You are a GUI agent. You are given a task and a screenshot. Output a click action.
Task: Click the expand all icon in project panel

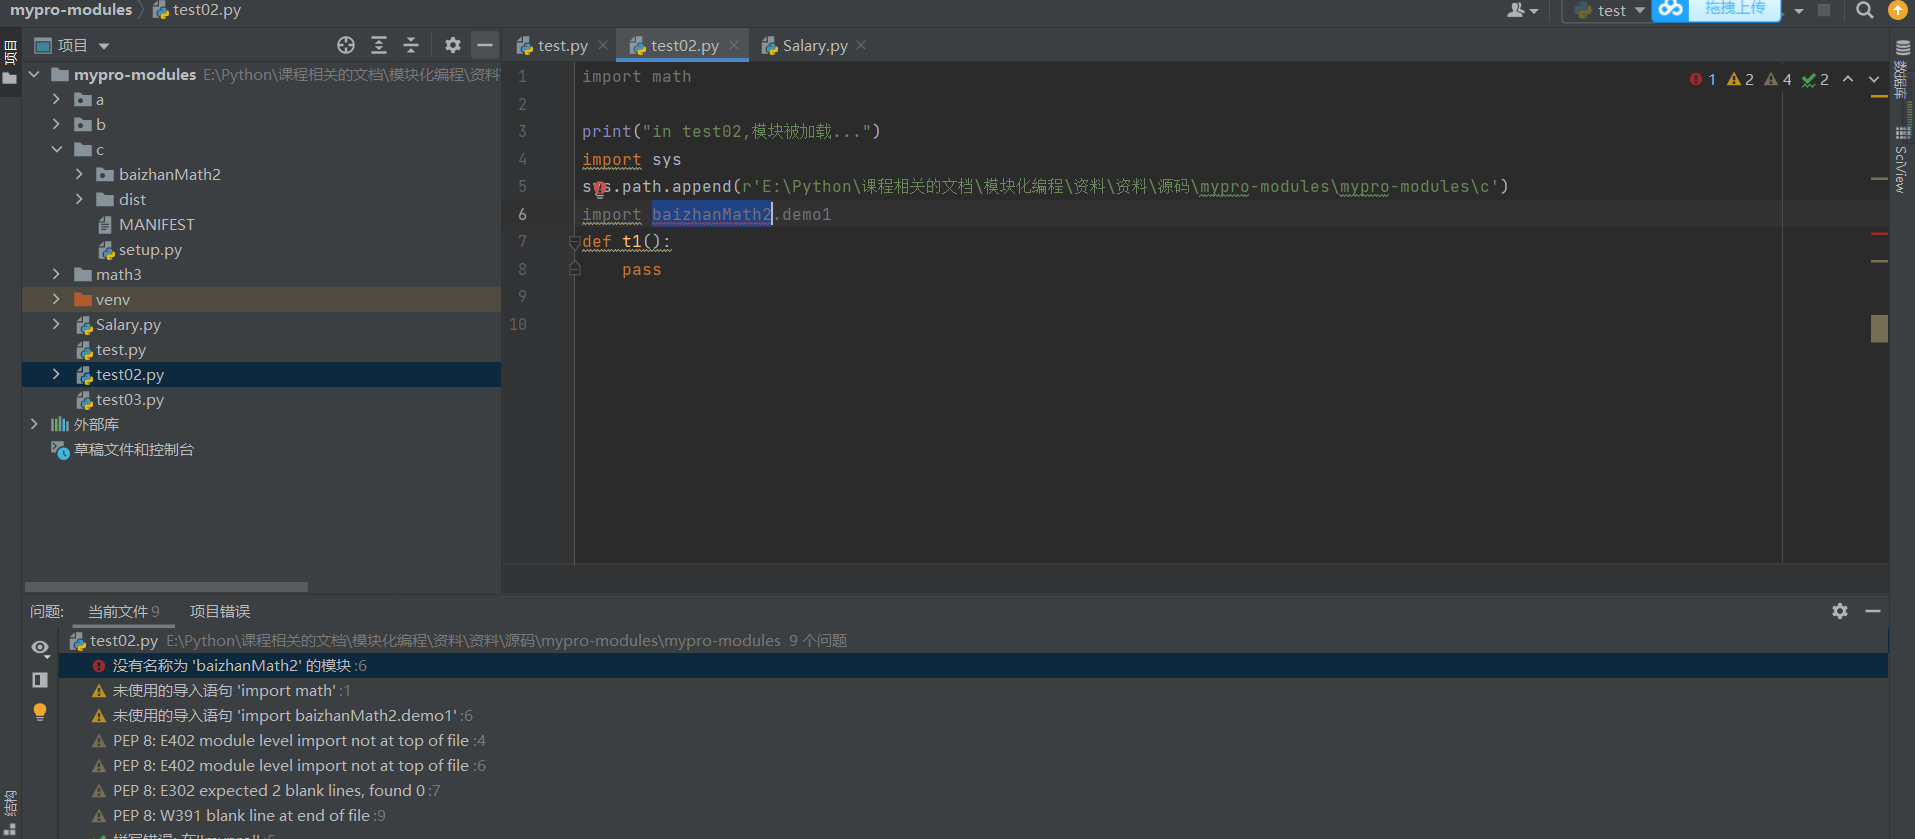pos(379,45)
